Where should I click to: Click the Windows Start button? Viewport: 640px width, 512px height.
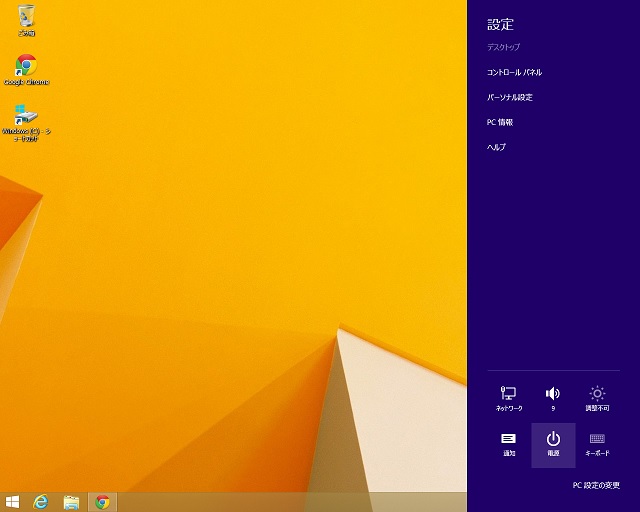[x=13, y=502]
